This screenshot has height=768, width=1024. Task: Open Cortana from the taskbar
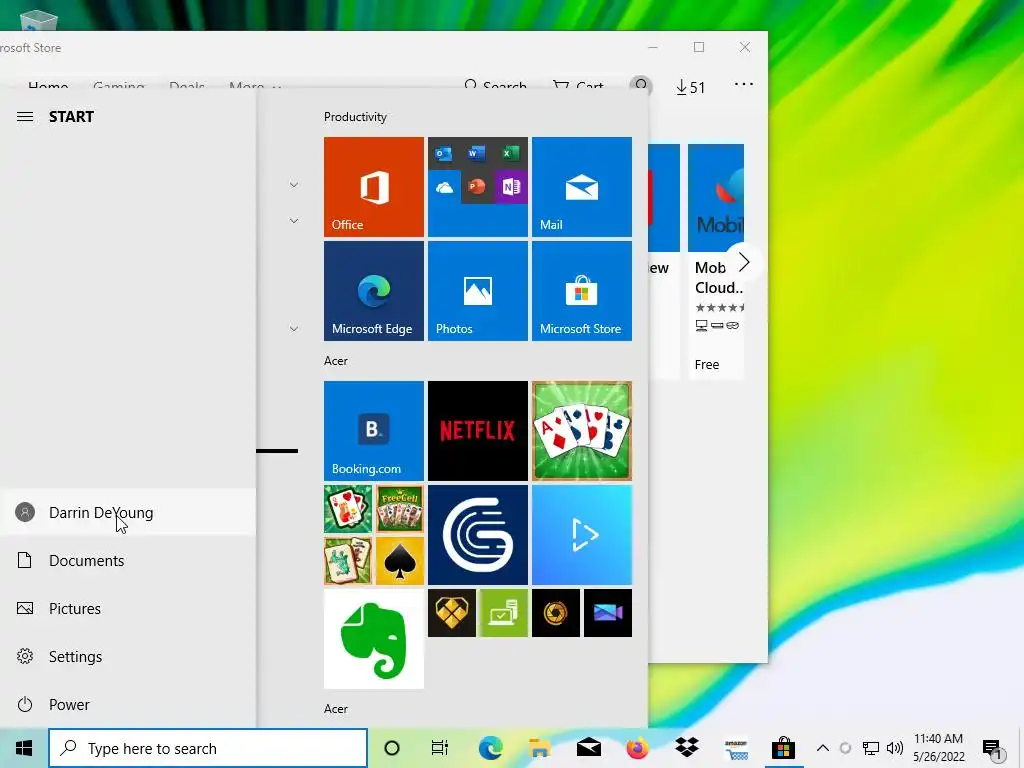[x=392, y=748]
